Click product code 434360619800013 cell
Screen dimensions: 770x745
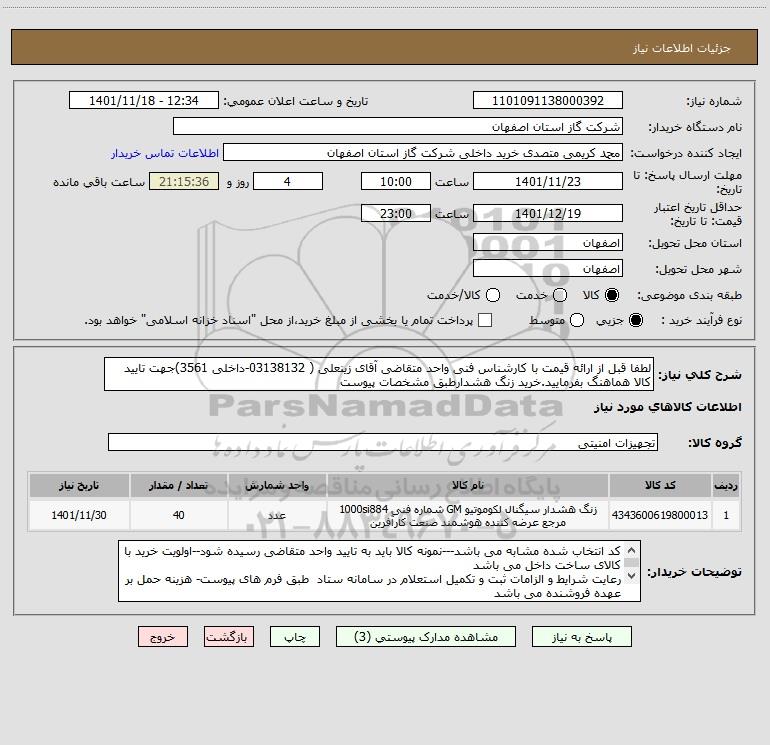(660, 515)
